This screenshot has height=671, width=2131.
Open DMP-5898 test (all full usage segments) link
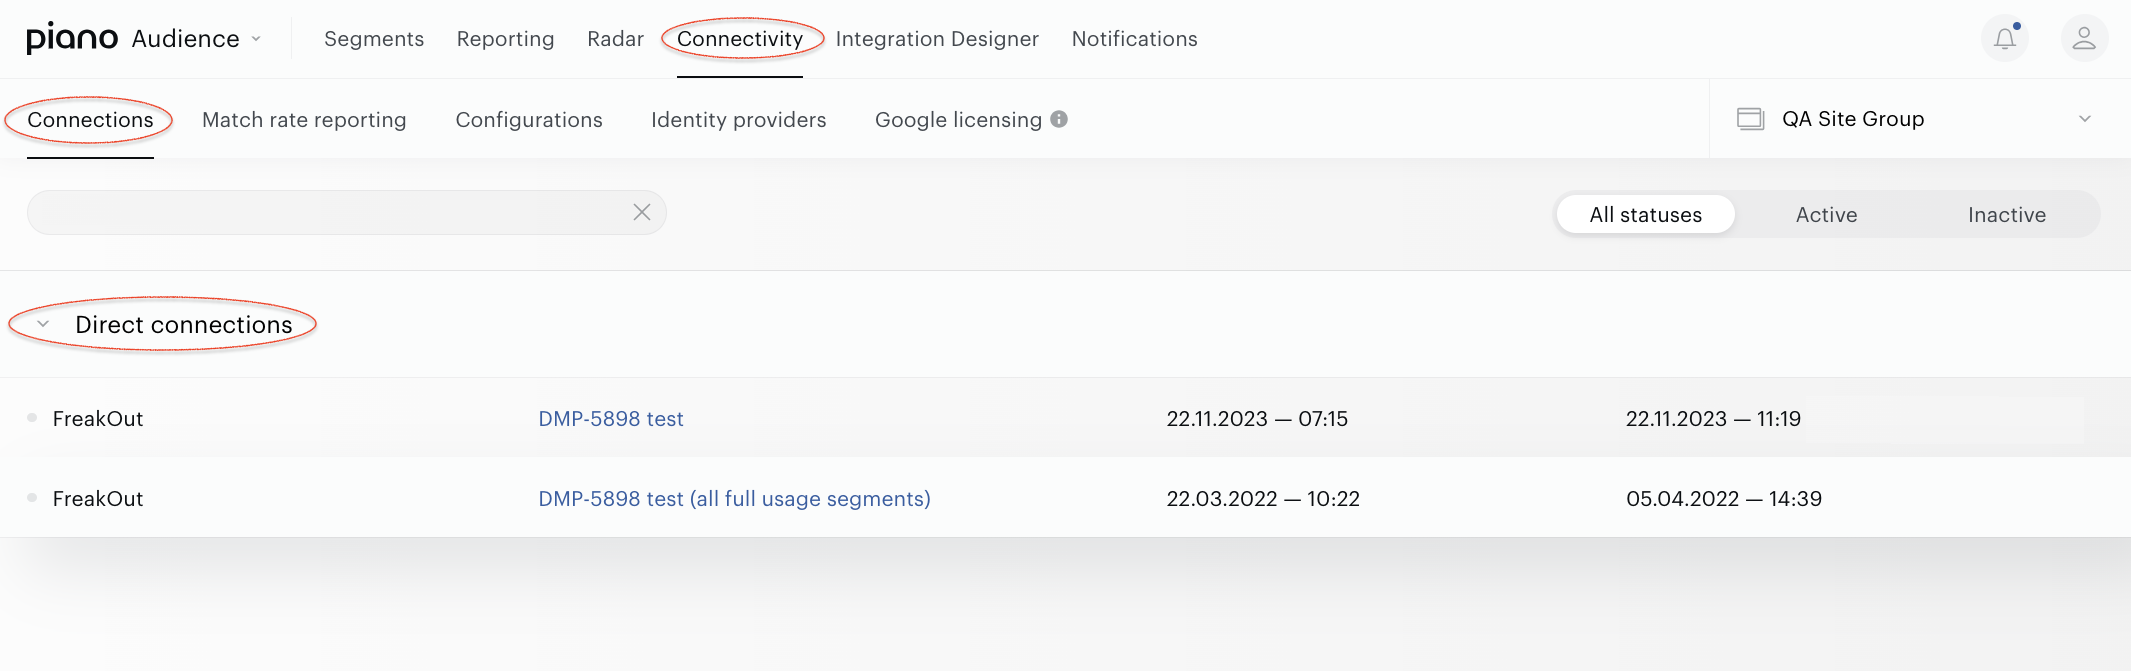tap(734, 499)
